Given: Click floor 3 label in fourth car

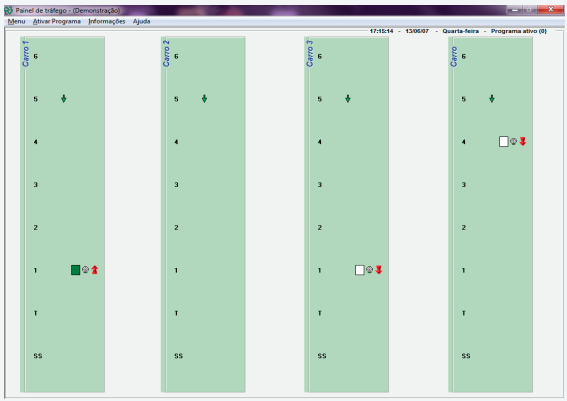Looking at the screenshot, I should coord(464,184).
